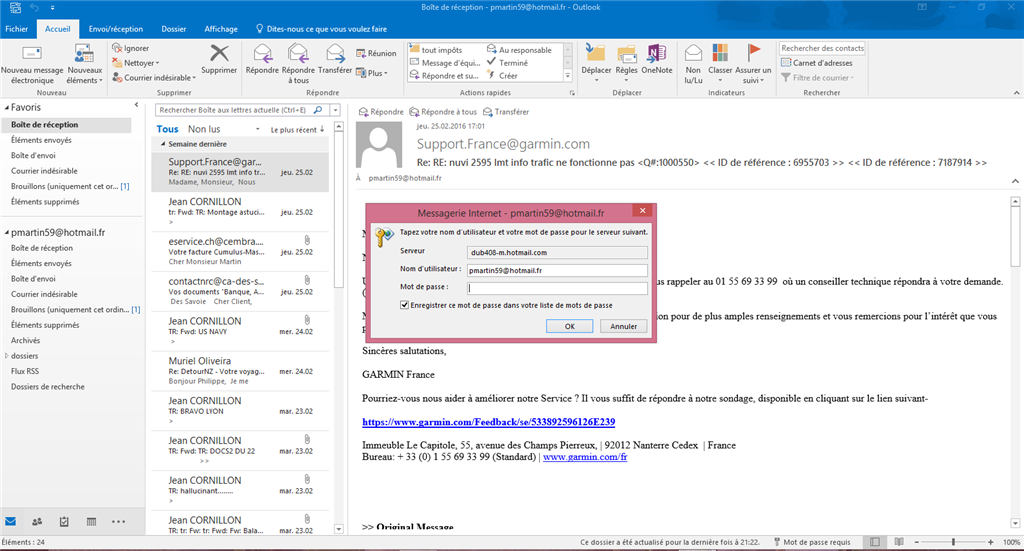Switch to Mail view in bottom navigation

click(10, 522)
